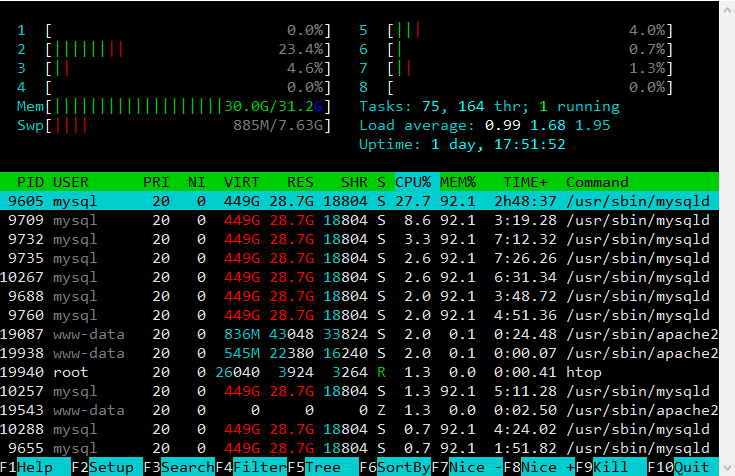Select the highlighted mysqld process PID 9605
The height and width of the screenshot is (476, 735).
(360, 201)
